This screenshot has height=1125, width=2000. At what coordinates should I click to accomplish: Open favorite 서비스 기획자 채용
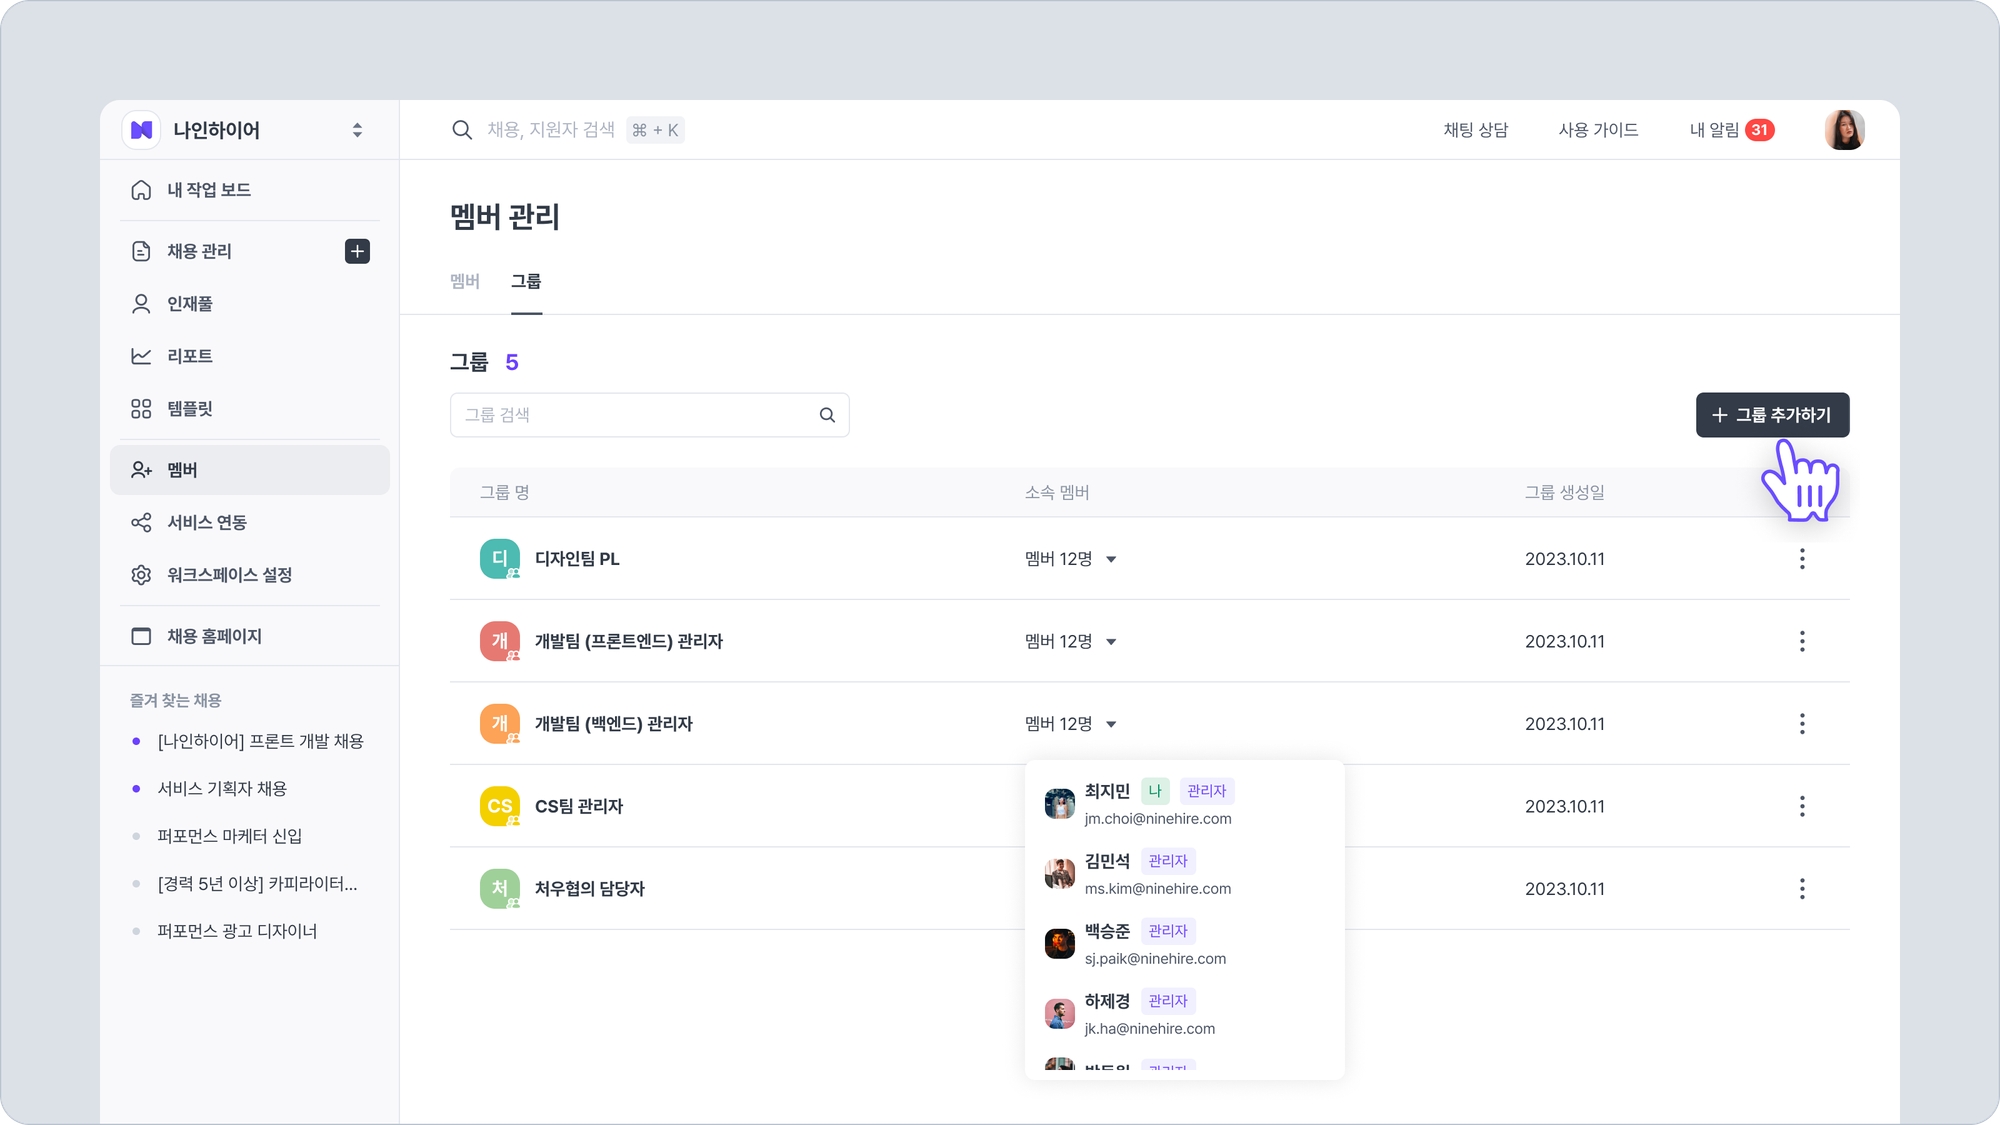click(x=222, y=789)
